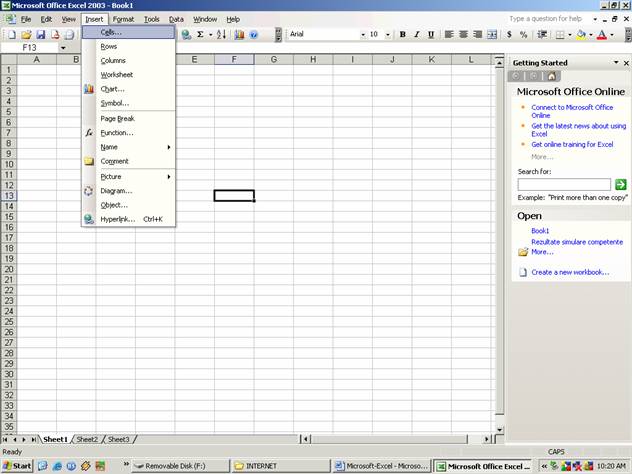Screen dimensions: 632x474
Task: Click the Internet Explorer quick launch icon
Action: (x=57, y=466)
